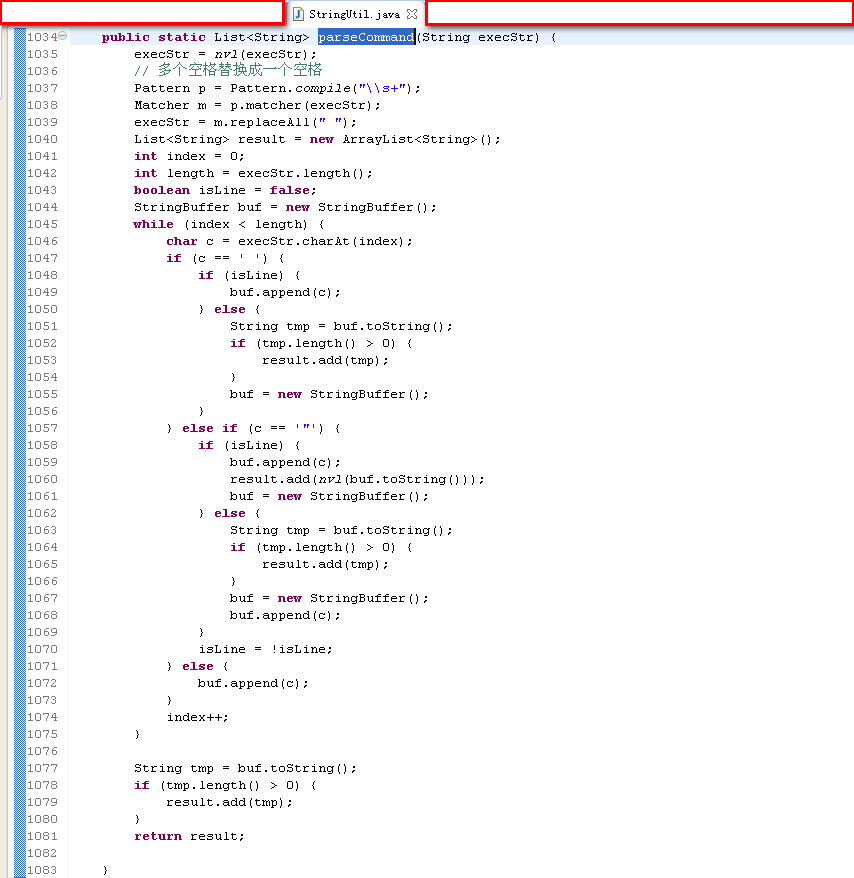Click the highlighted parseCommand method name
854x878 pixels.
[366, 37]
